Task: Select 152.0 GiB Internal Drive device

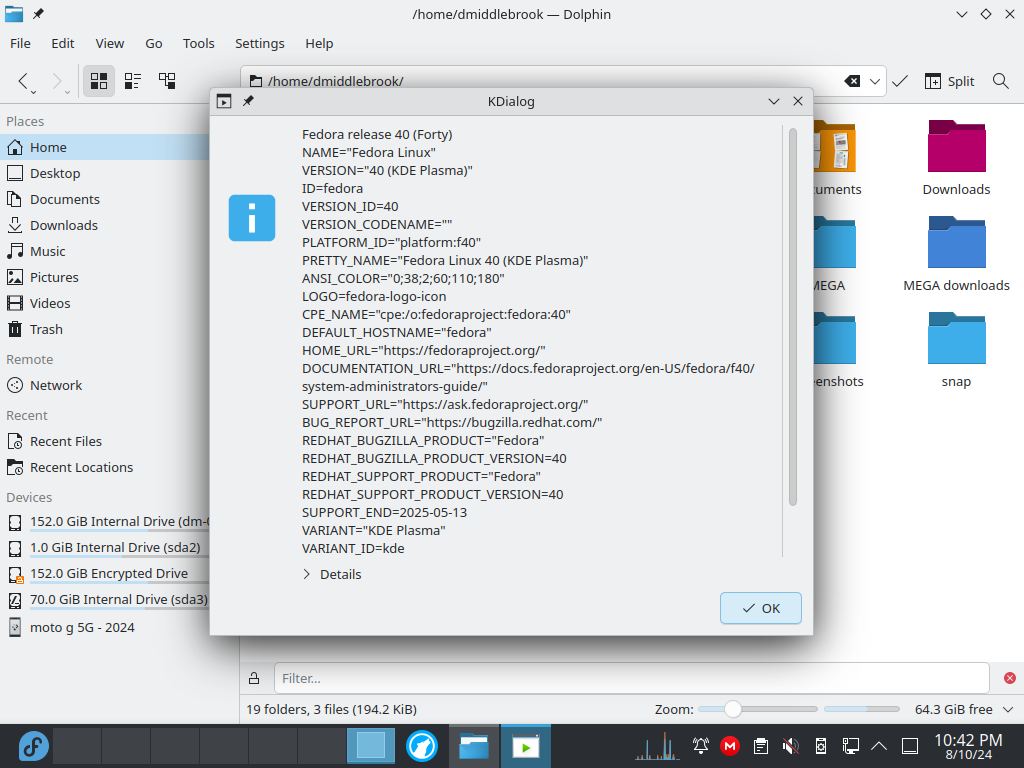Action: [106, 522]
